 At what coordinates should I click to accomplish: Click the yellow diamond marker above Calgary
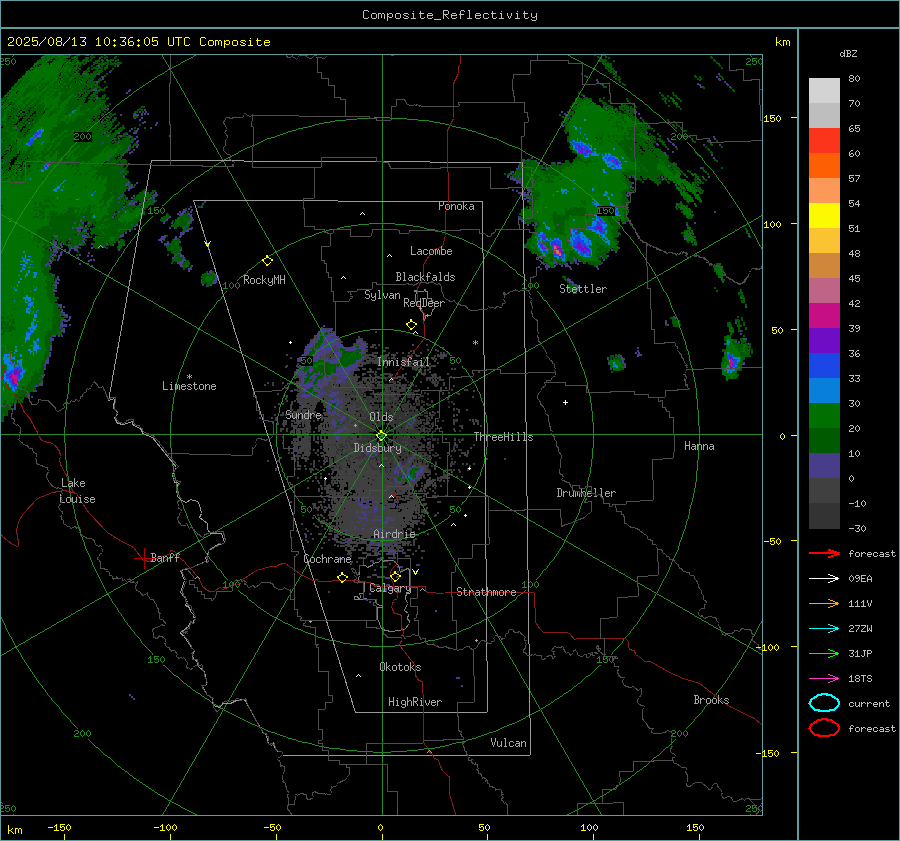[x=395, y=576]
